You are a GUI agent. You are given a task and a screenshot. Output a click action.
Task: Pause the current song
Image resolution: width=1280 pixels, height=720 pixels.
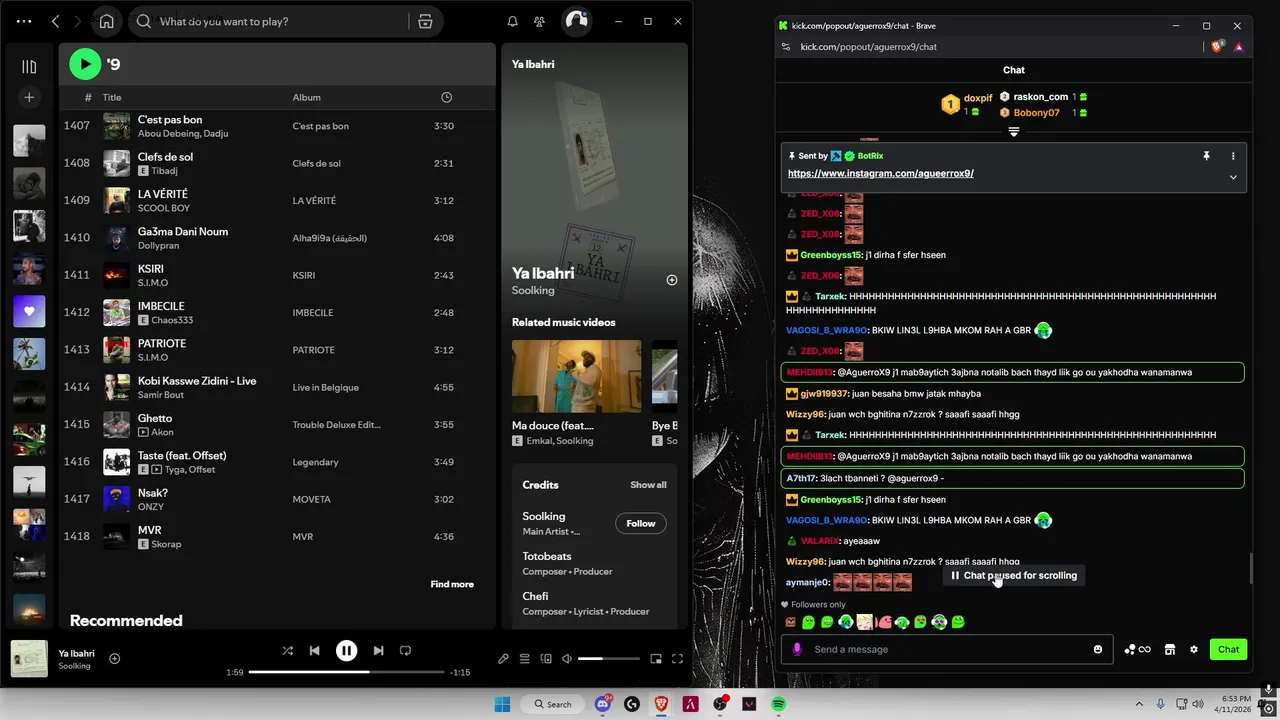[x=346, y=650]
